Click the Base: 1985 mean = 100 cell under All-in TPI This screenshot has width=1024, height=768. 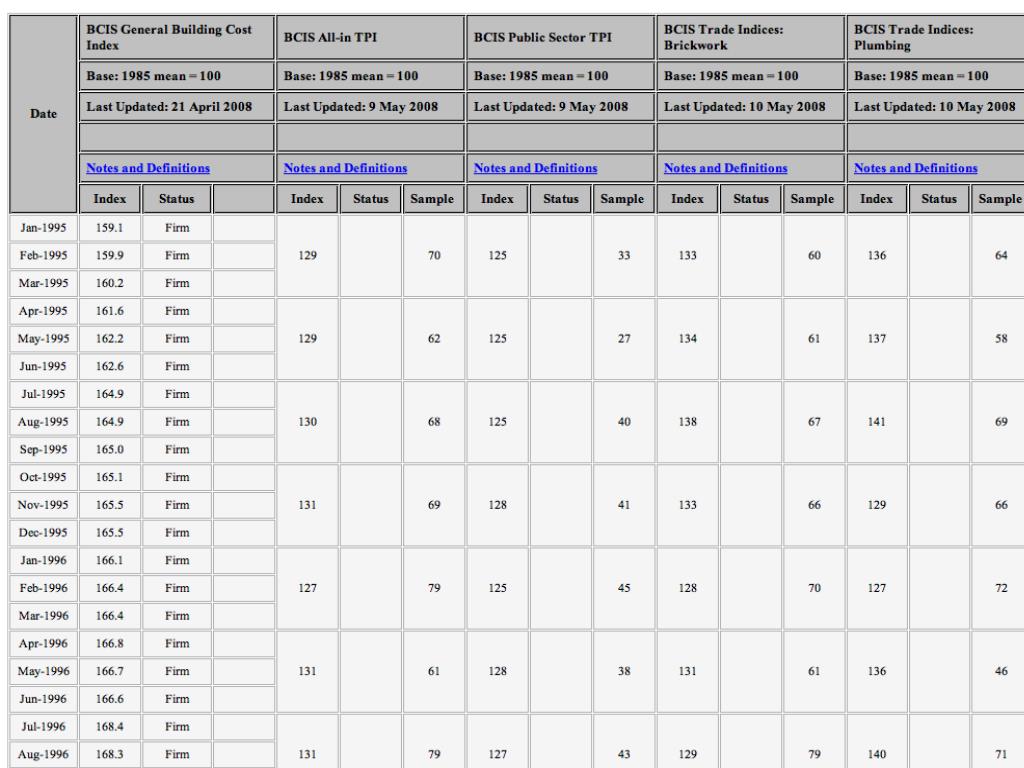click(370, 76)
